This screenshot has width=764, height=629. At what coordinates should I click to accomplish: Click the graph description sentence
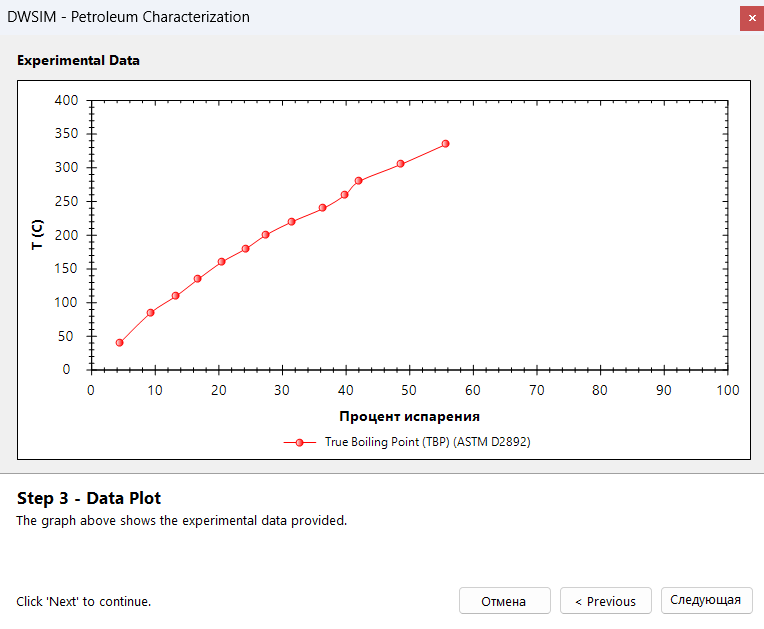click(182, 521)
